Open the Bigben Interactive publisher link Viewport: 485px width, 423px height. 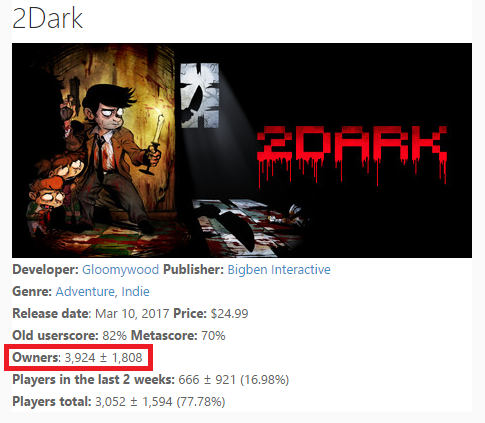[279, 269]
